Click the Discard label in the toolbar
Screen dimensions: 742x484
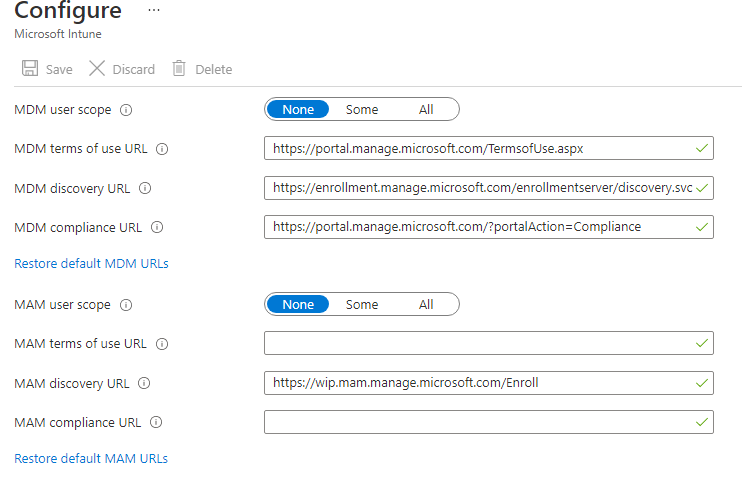click(133, 70)
